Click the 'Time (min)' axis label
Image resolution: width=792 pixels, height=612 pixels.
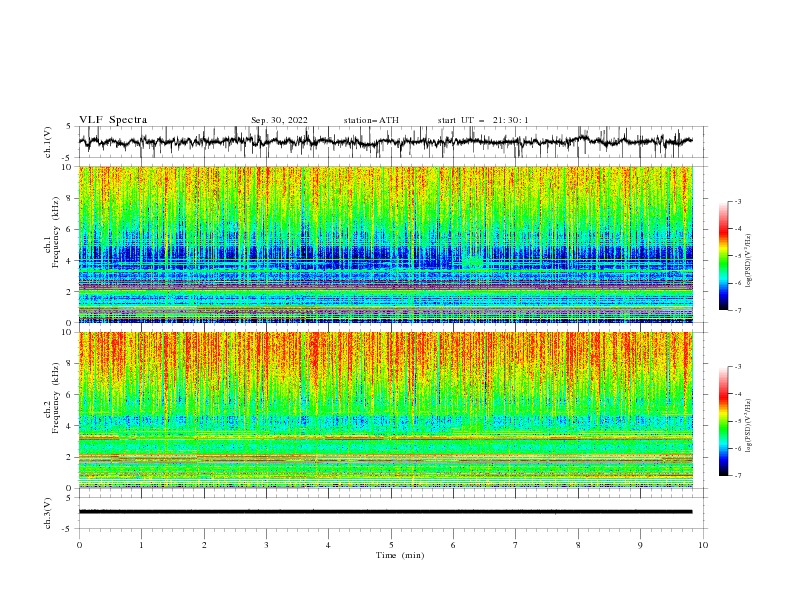pyautogui.click(x=400, y=555)
